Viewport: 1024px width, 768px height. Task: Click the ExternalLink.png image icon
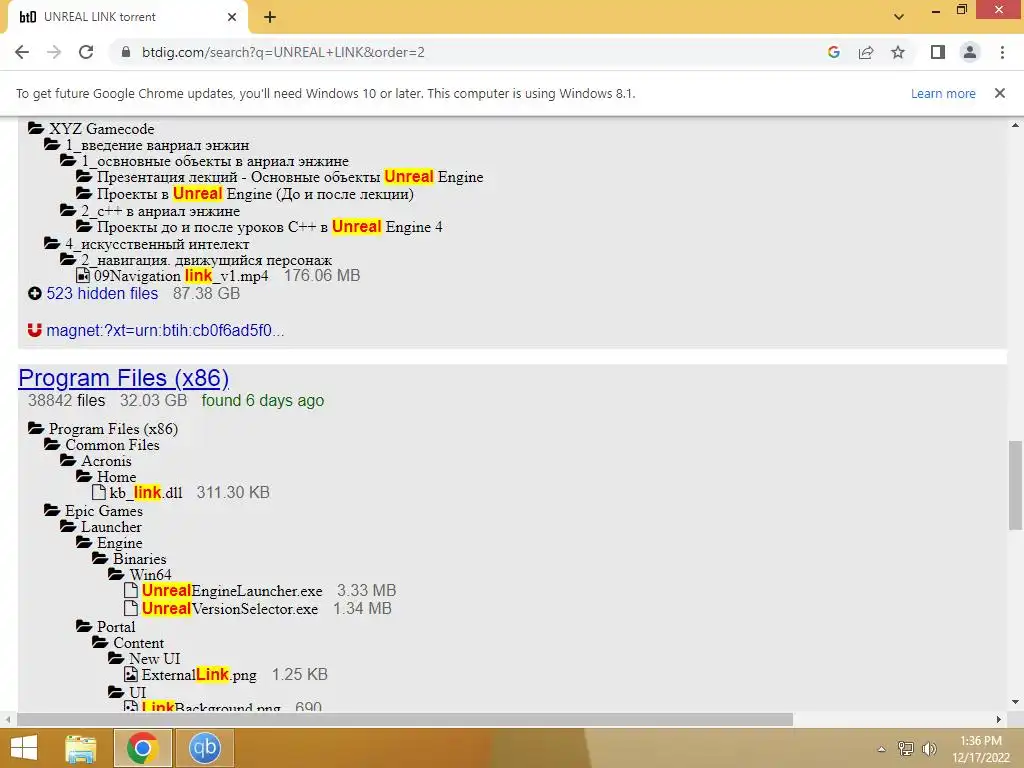click(131, 675)
